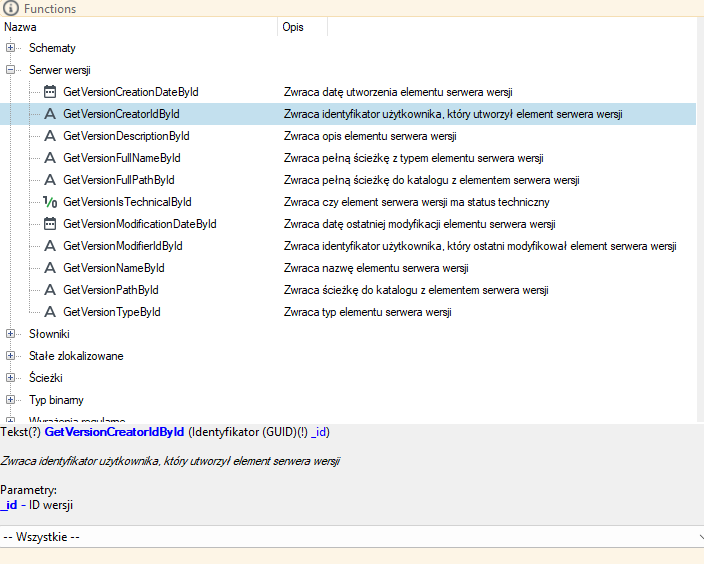Expand the Słowniki tree node

tap(10, 334)
